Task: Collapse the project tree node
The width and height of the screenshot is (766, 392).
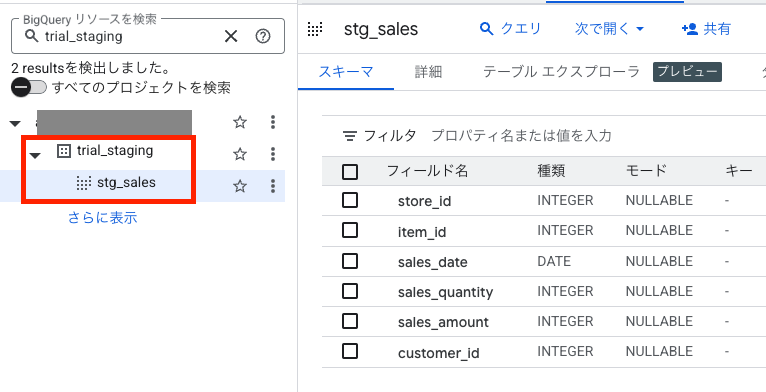Action: [x=16, y=124]
